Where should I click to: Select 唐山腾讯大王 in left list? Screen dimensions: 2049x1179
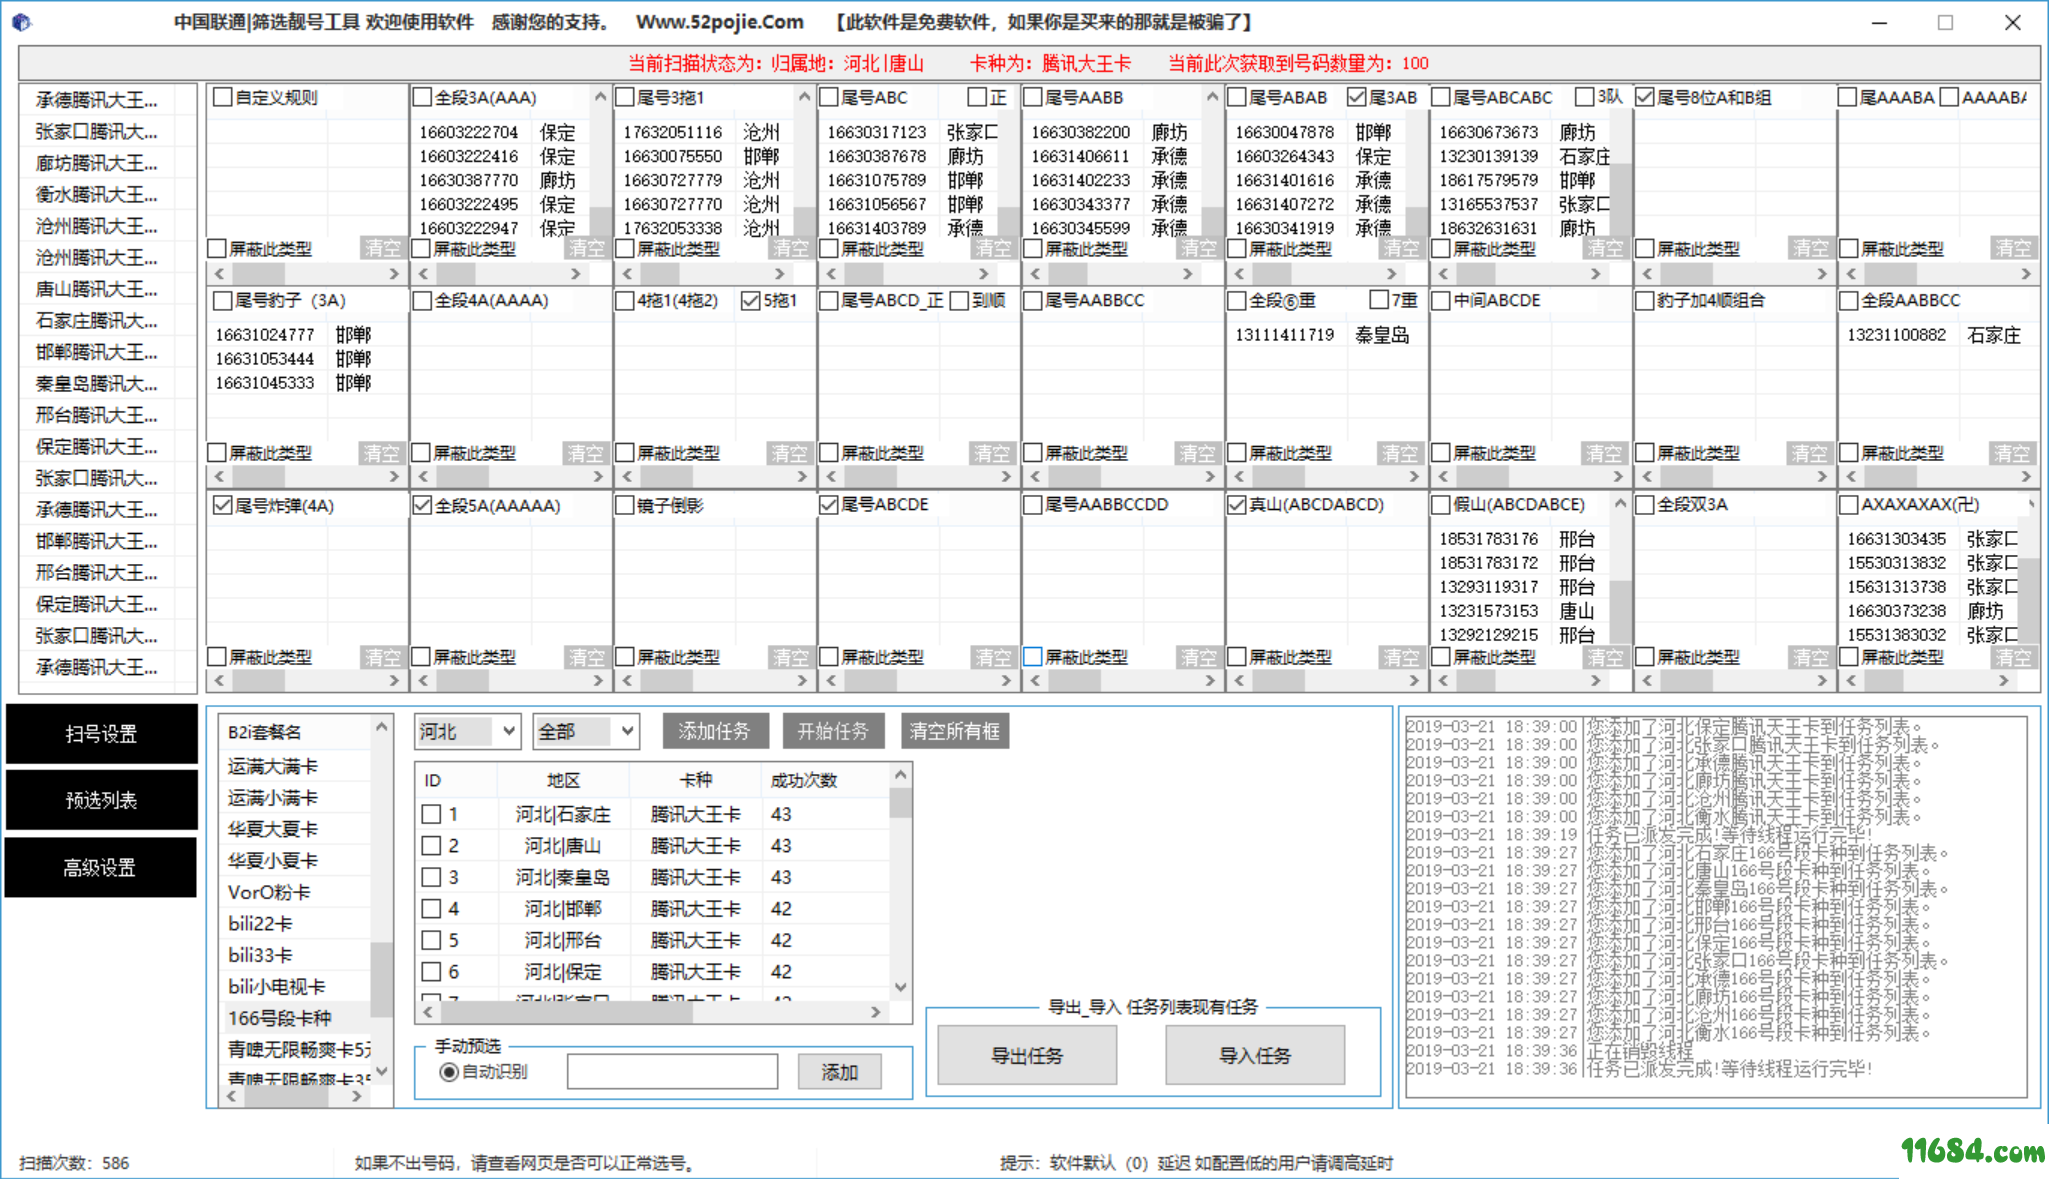click(x=98, y=289)
